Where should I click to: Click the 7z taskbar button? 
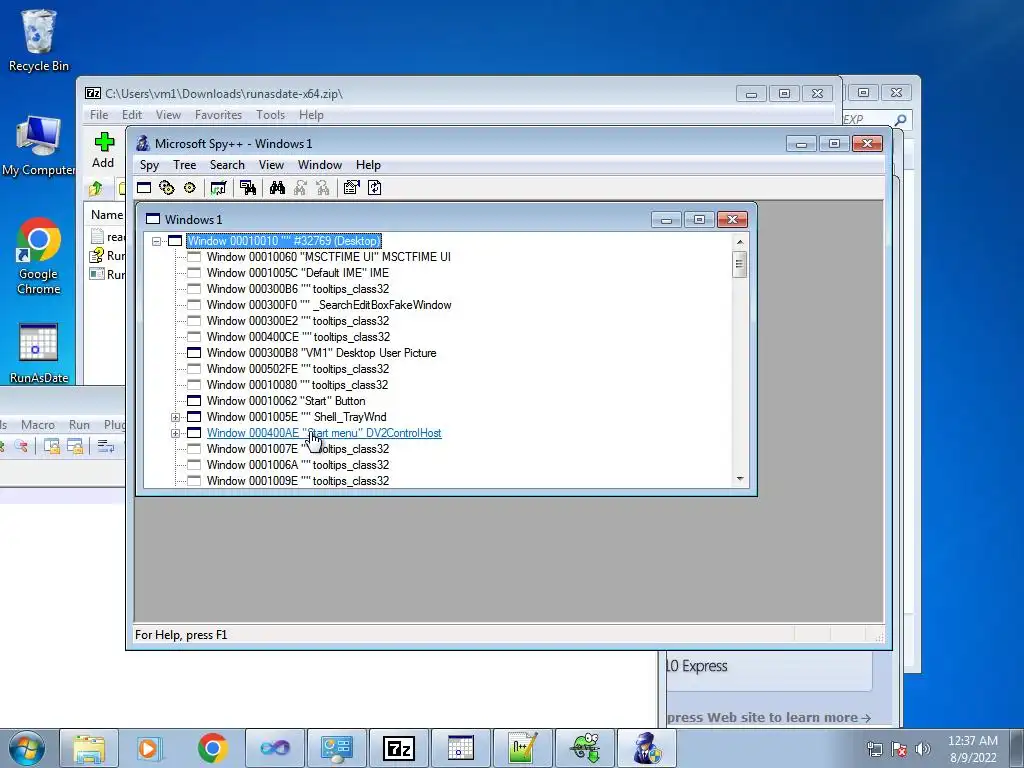[399, 748]
